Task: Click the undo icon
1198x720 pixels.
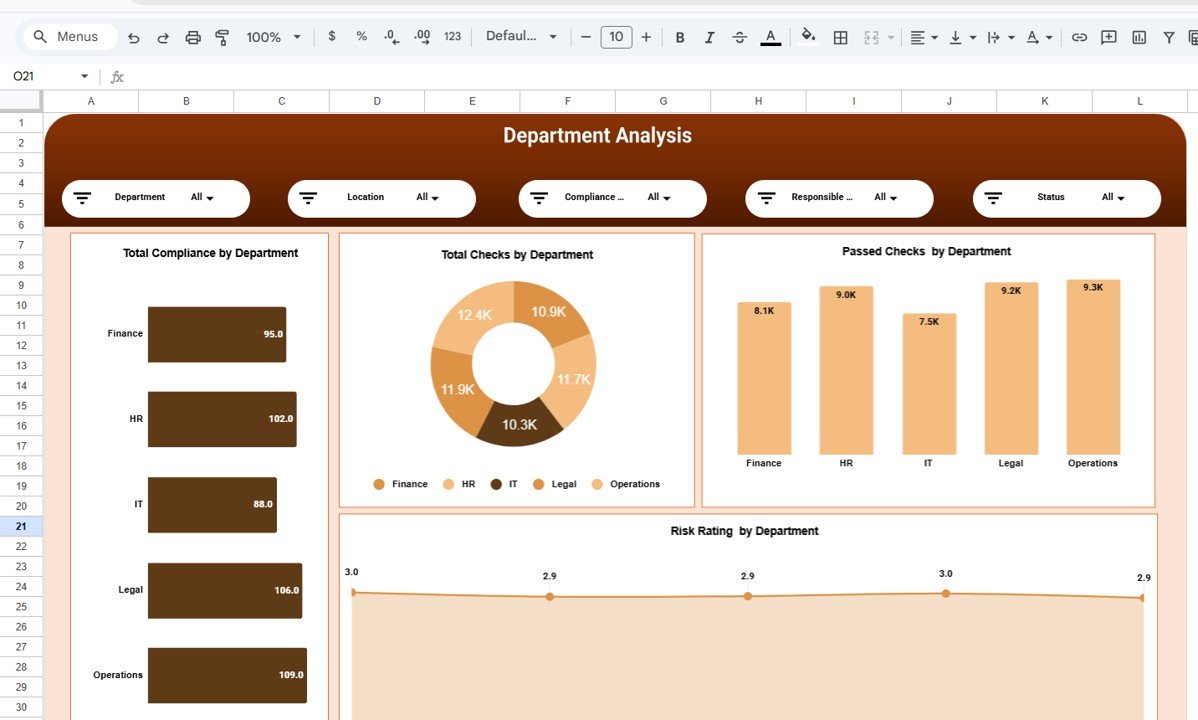Action: coord(133,36)
